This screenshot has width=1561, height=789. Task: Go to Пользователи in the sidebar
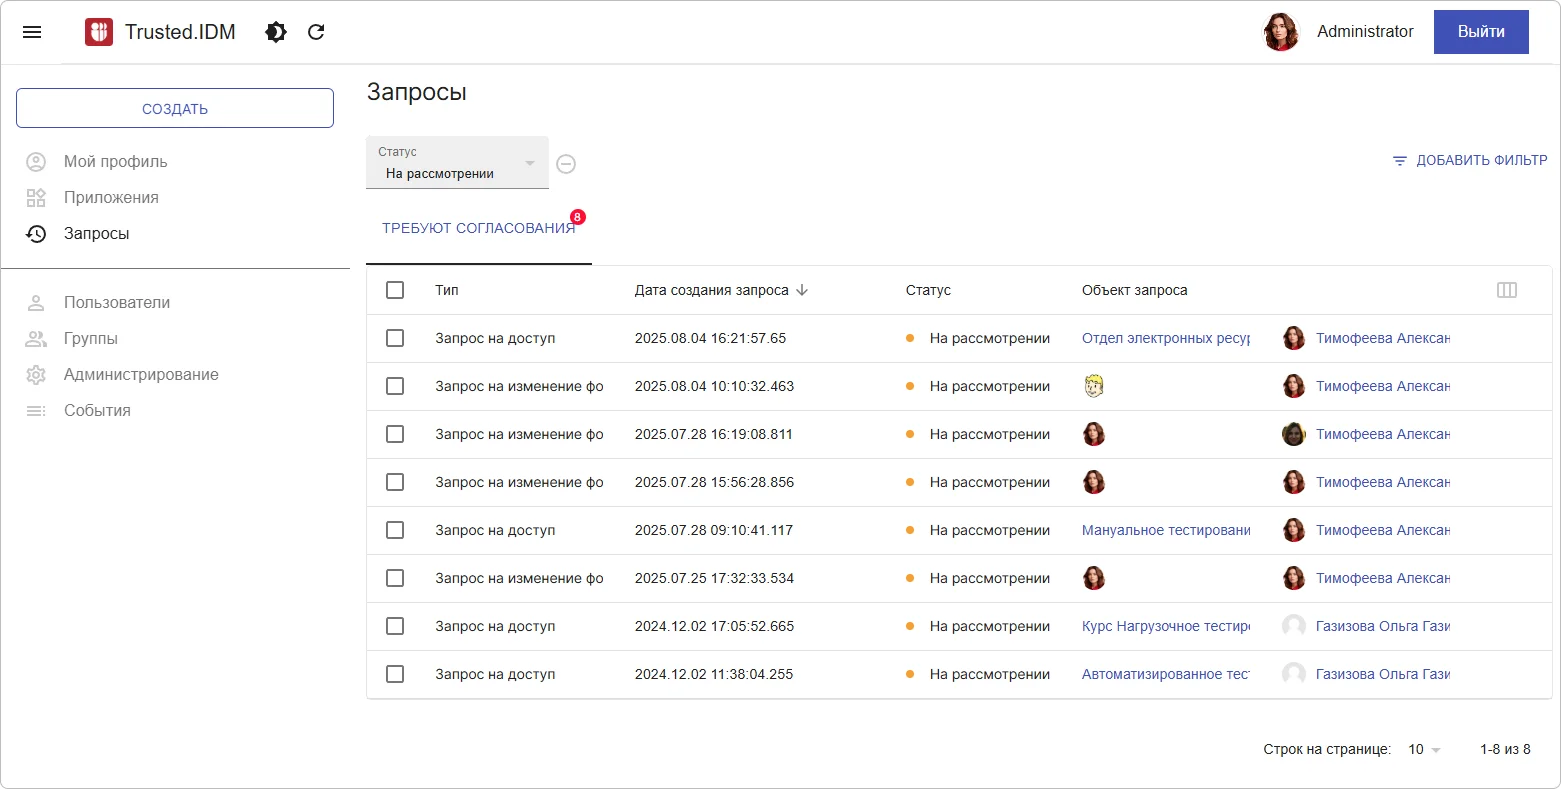[x=116, y=302]
